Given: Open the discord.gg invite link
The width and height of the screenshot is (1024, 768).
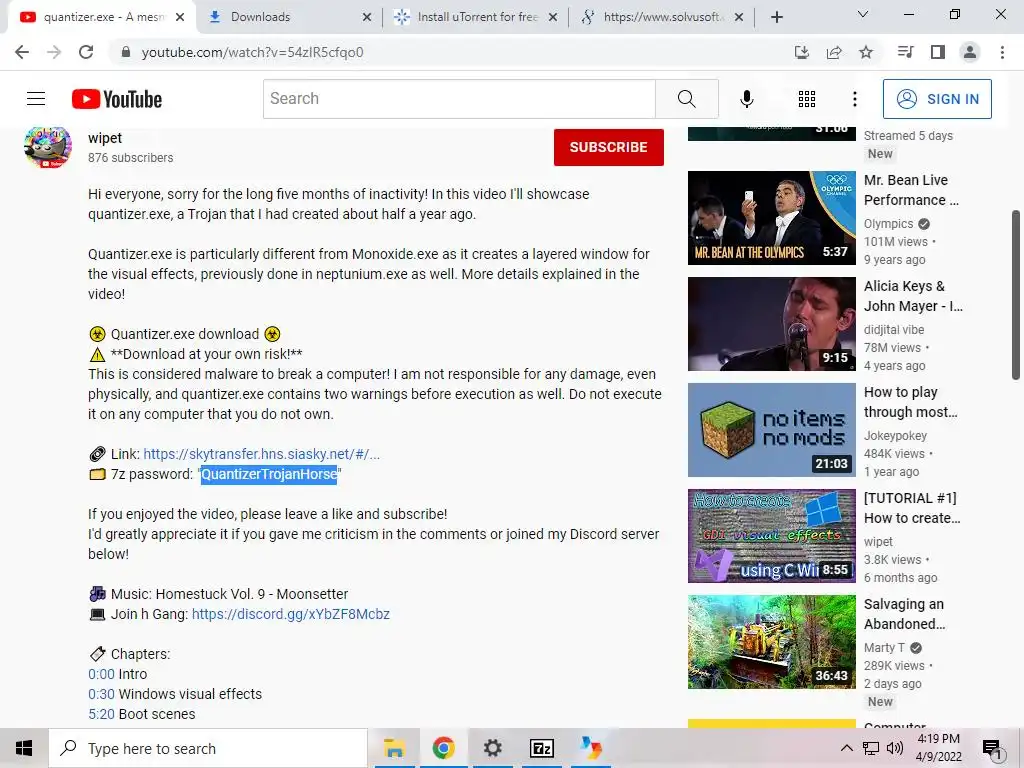Looking at the screenshot, I should point(291,614).
